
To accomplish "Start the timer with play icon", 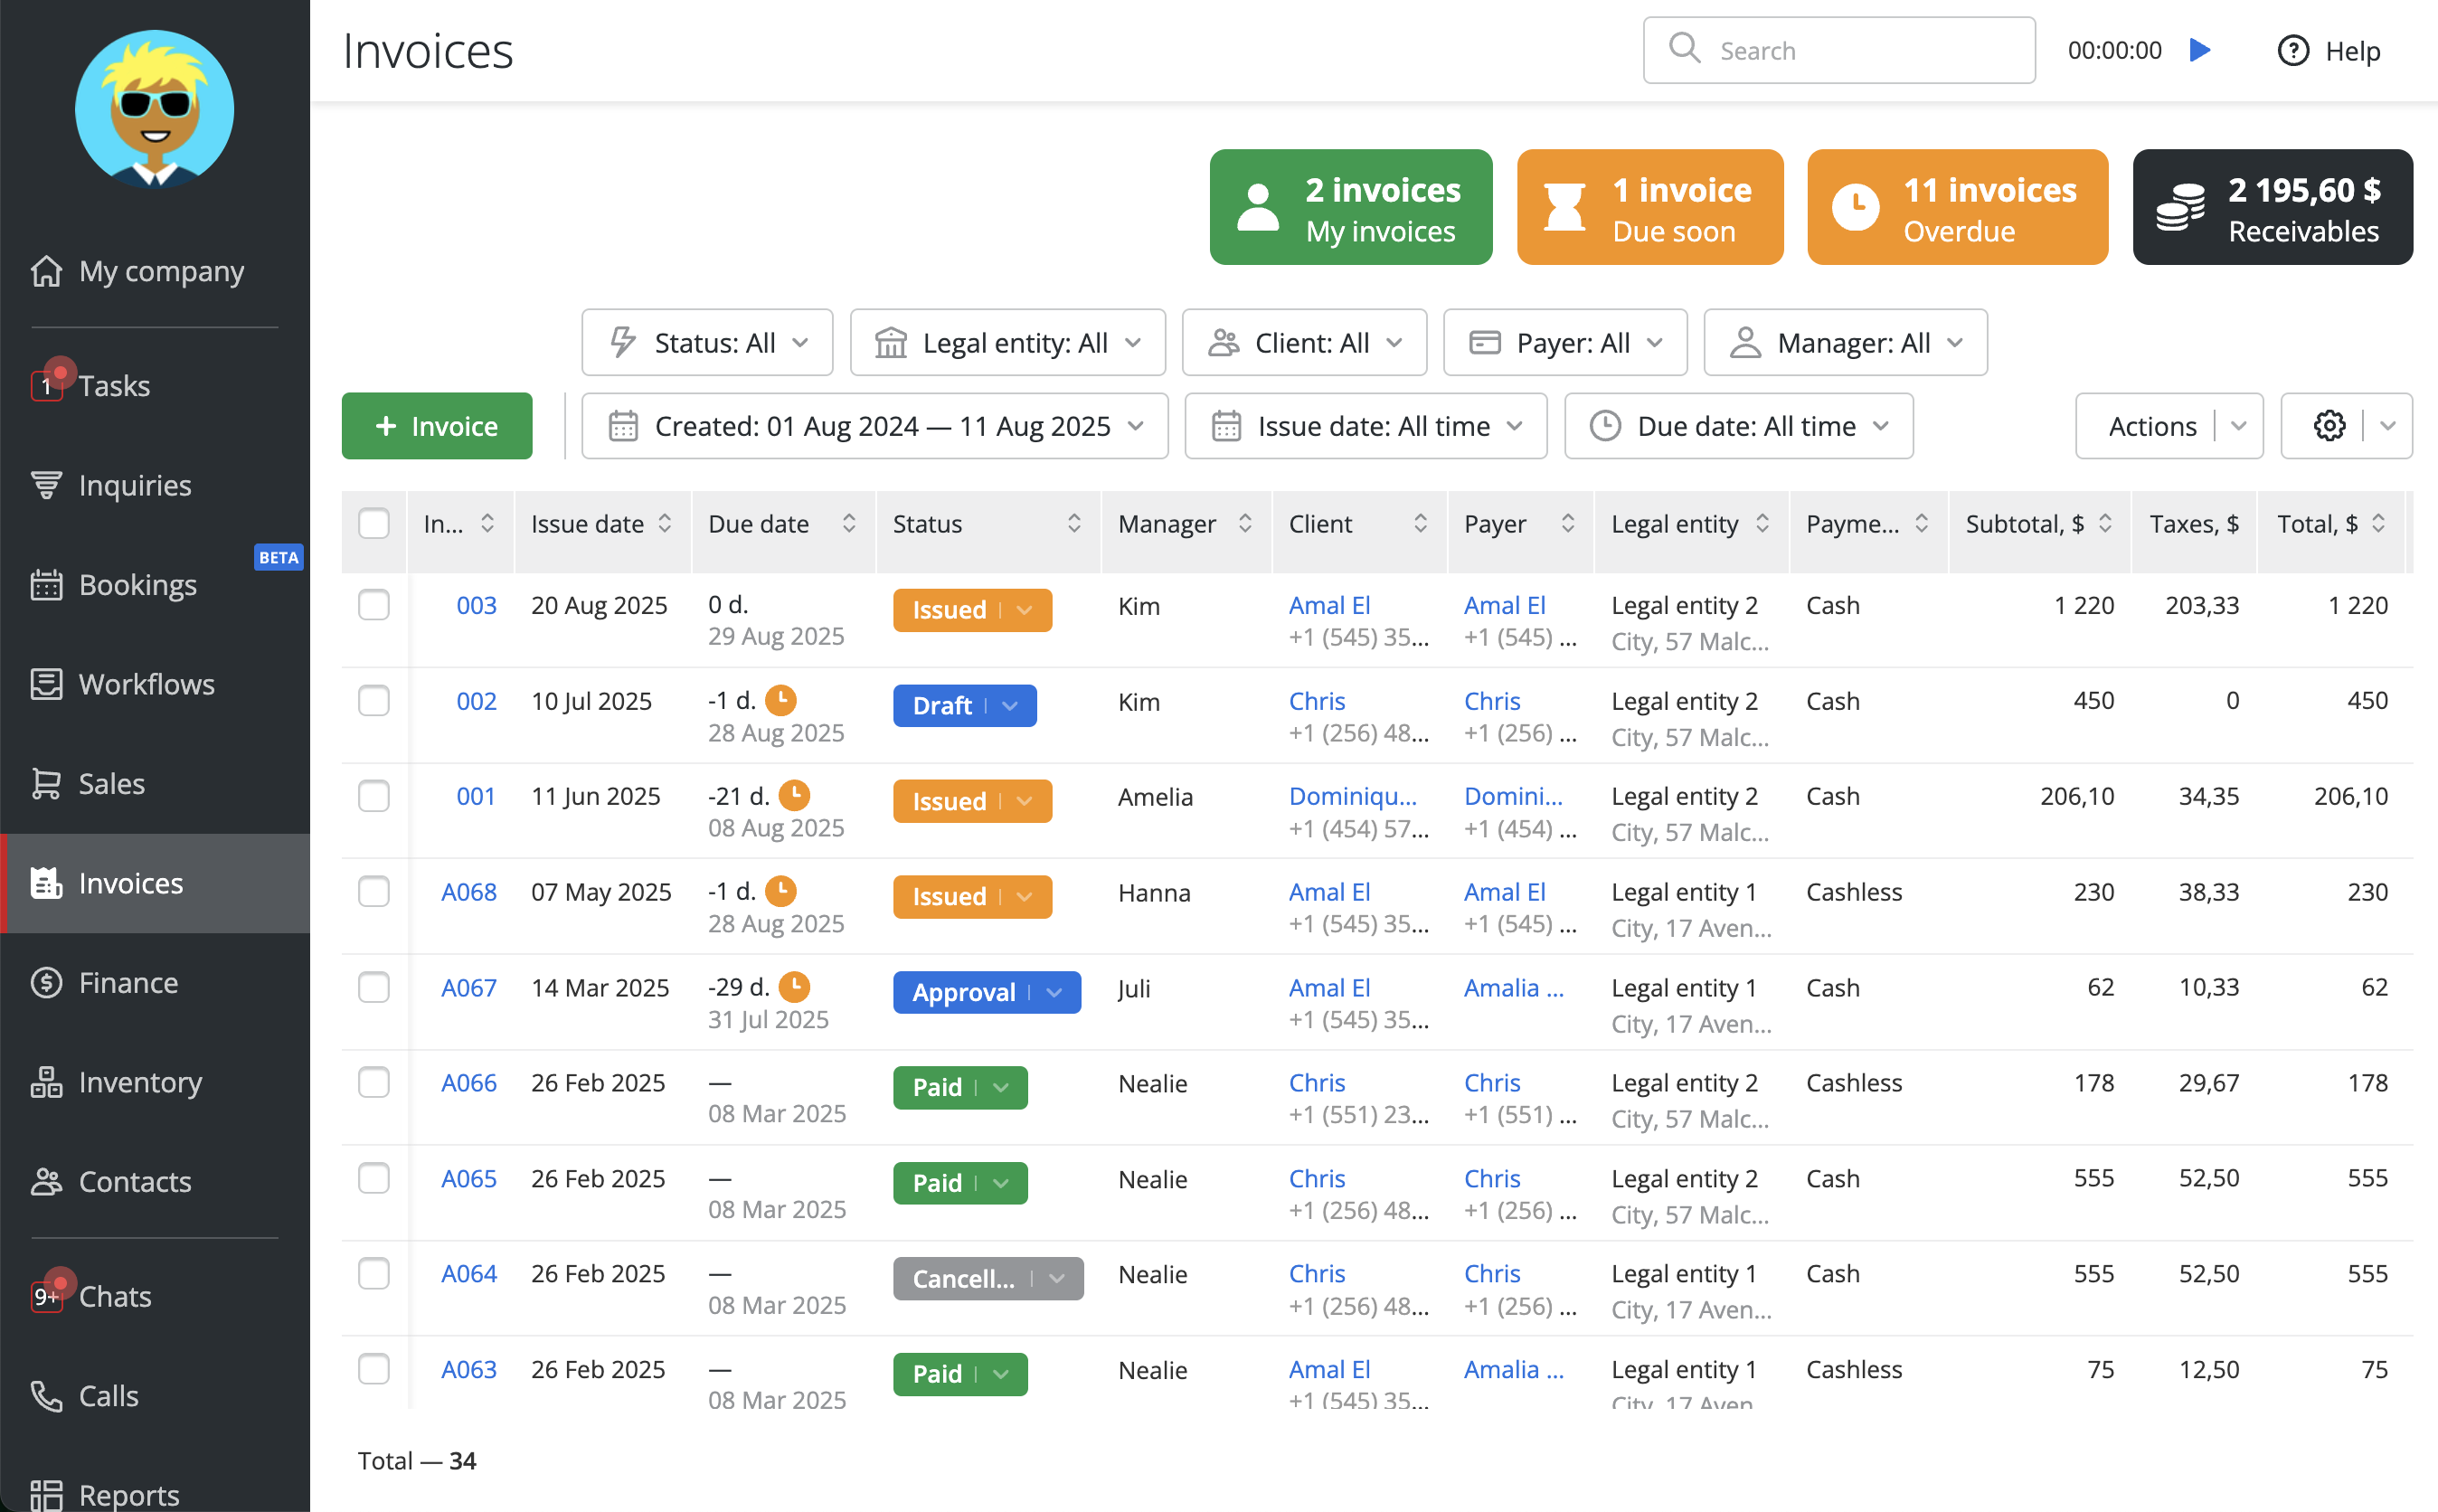I will point(2199,50).
